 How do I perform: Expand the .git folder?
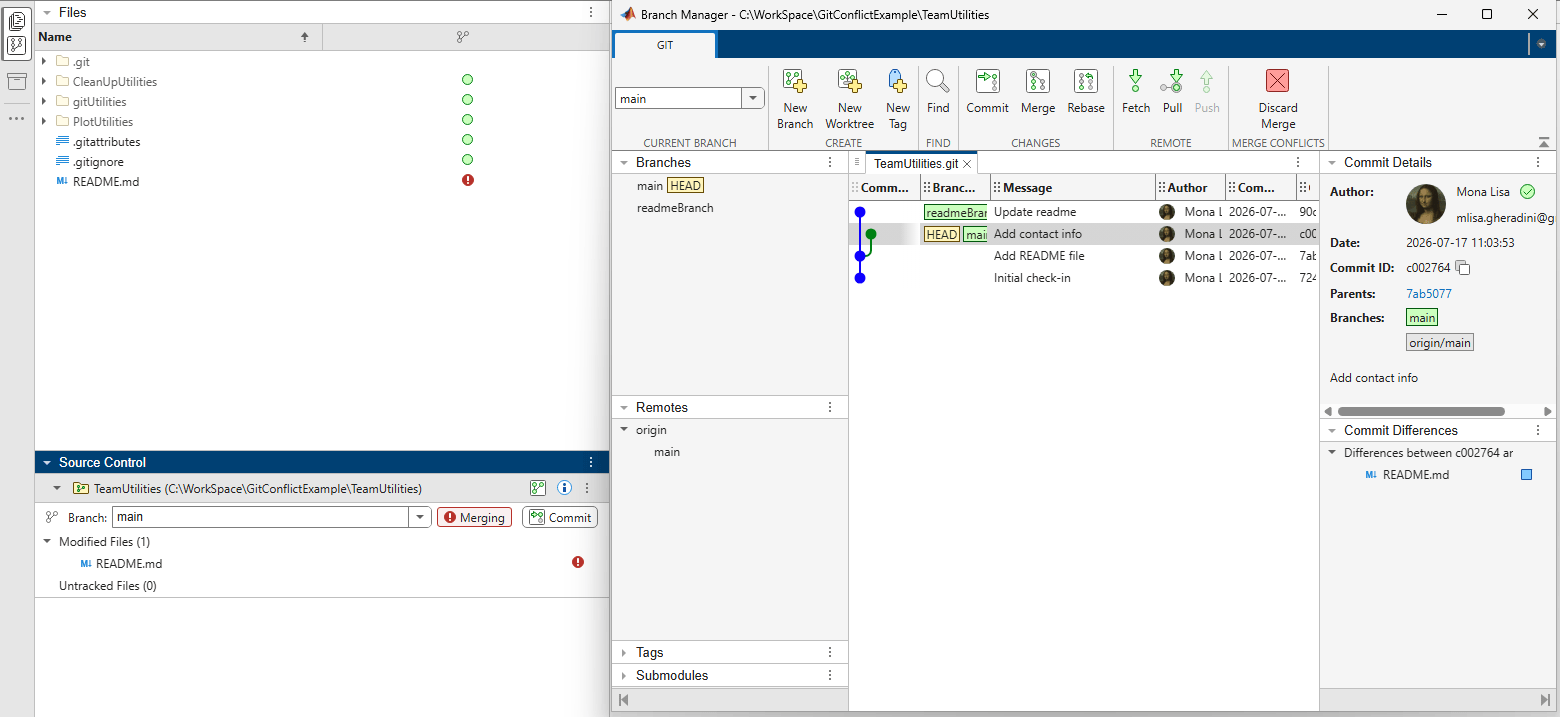point(44,61)
